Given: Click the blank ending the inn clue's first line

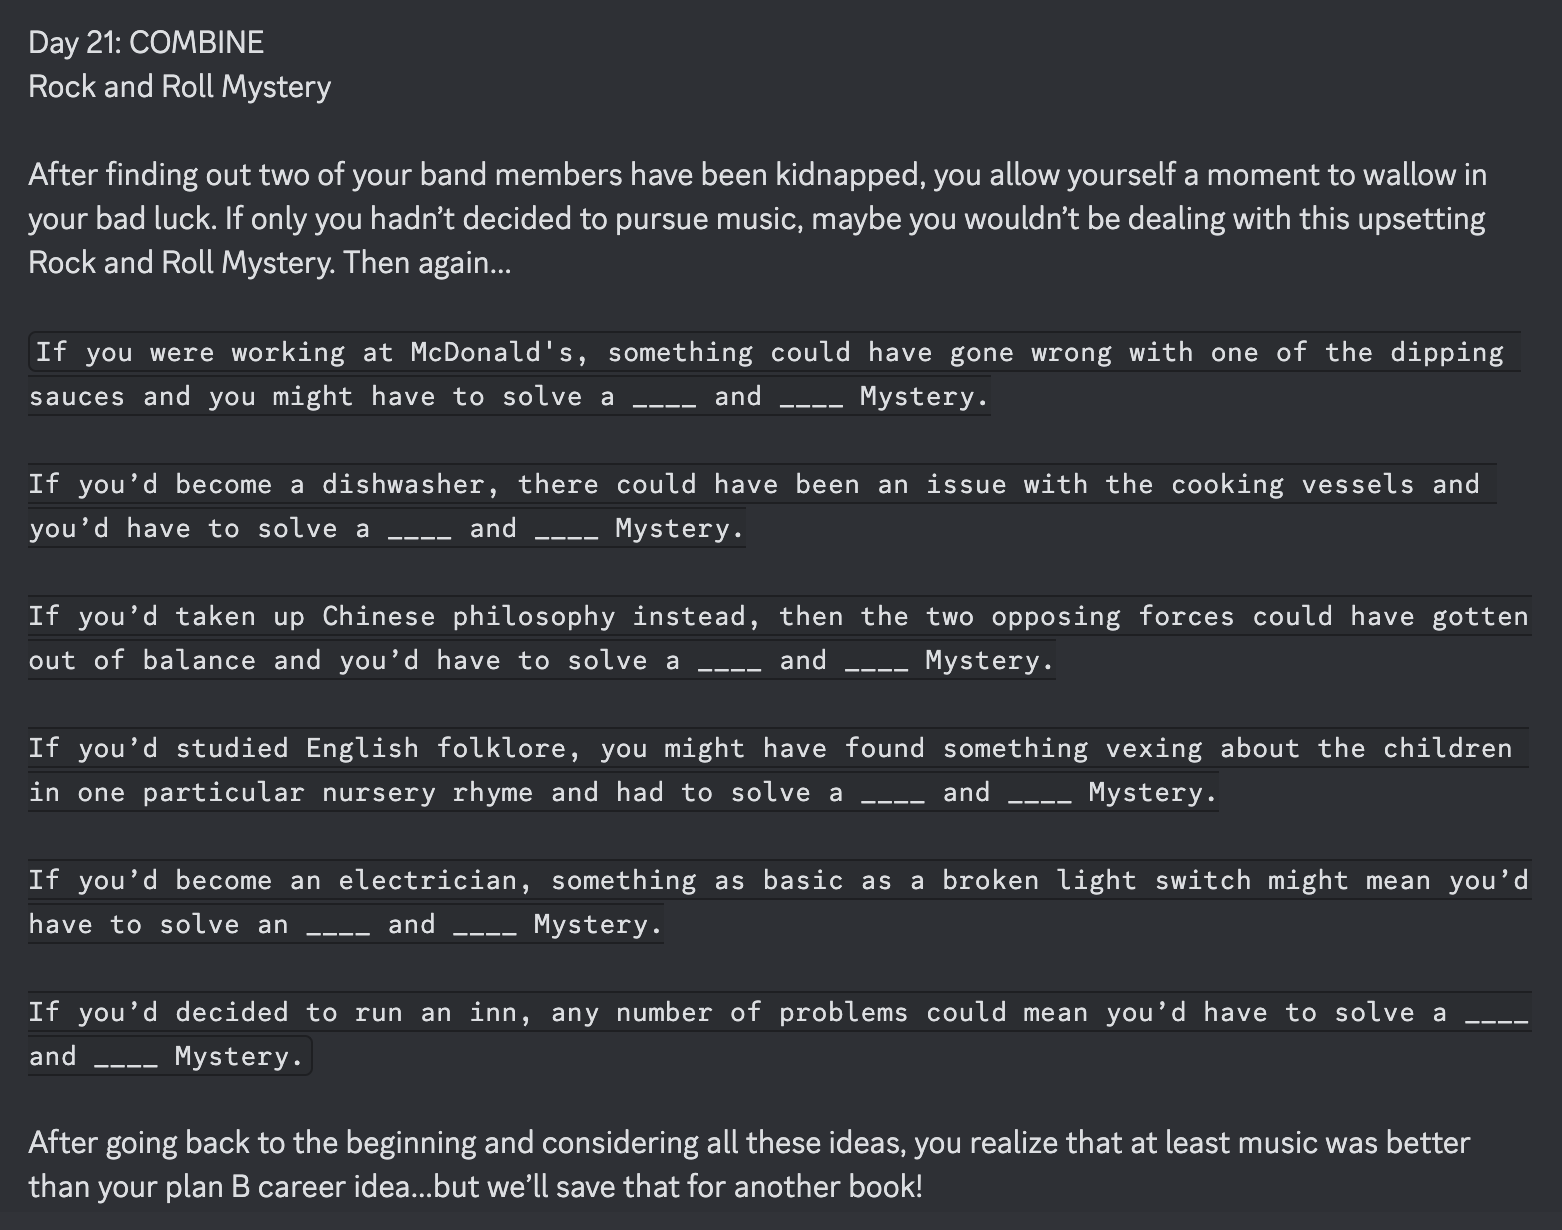Looking at the screenshot, I should [1496, 1013].
